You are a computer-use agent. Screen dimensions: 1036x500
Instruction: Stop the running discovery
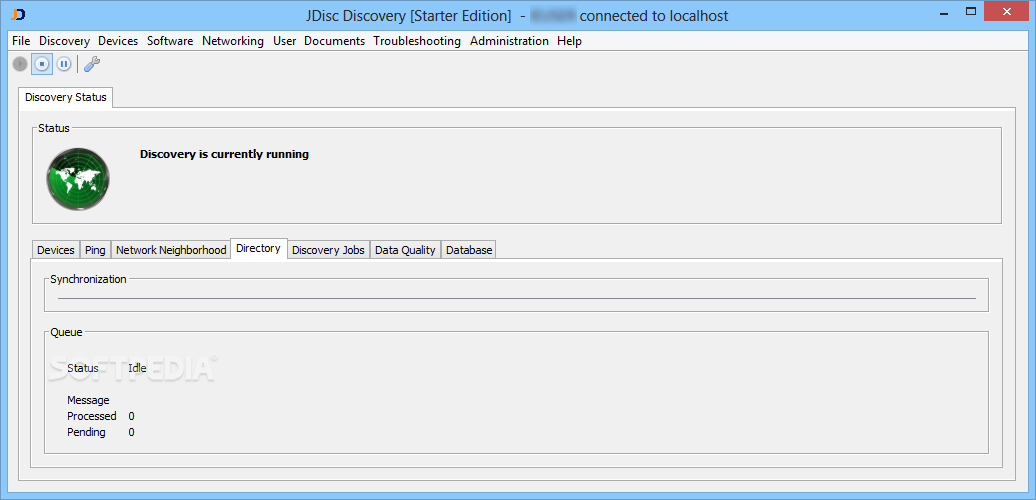(x=42, y=64)
